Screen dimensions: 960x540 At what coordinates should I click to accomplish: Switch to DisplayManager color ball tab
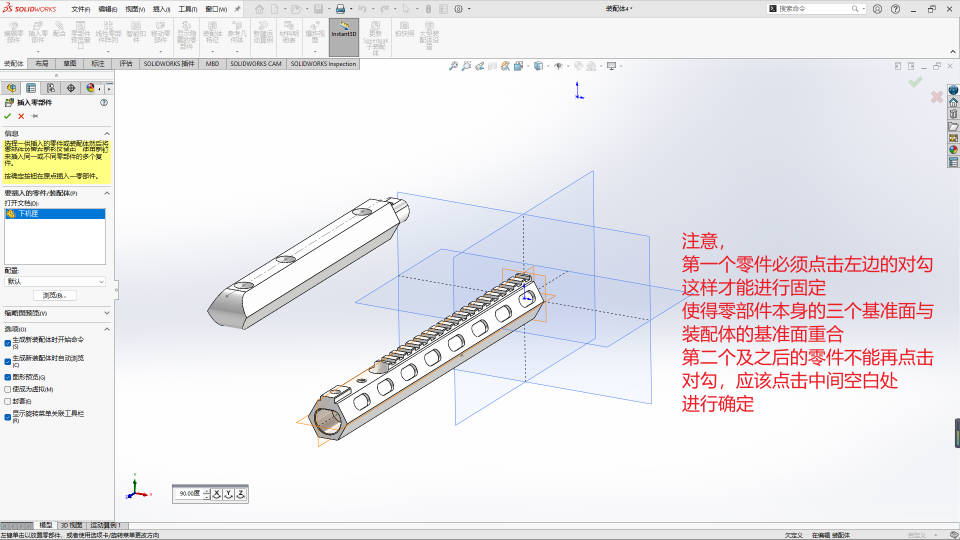coord(91,88)
